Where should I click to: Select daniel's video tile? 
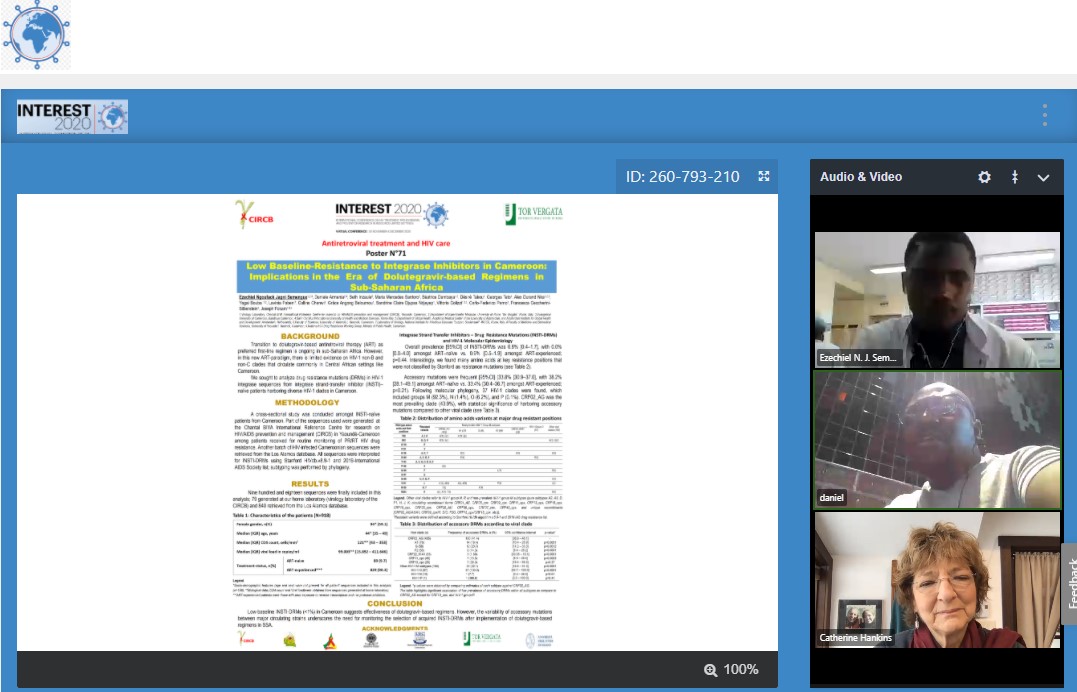click(x=937, y=440)
